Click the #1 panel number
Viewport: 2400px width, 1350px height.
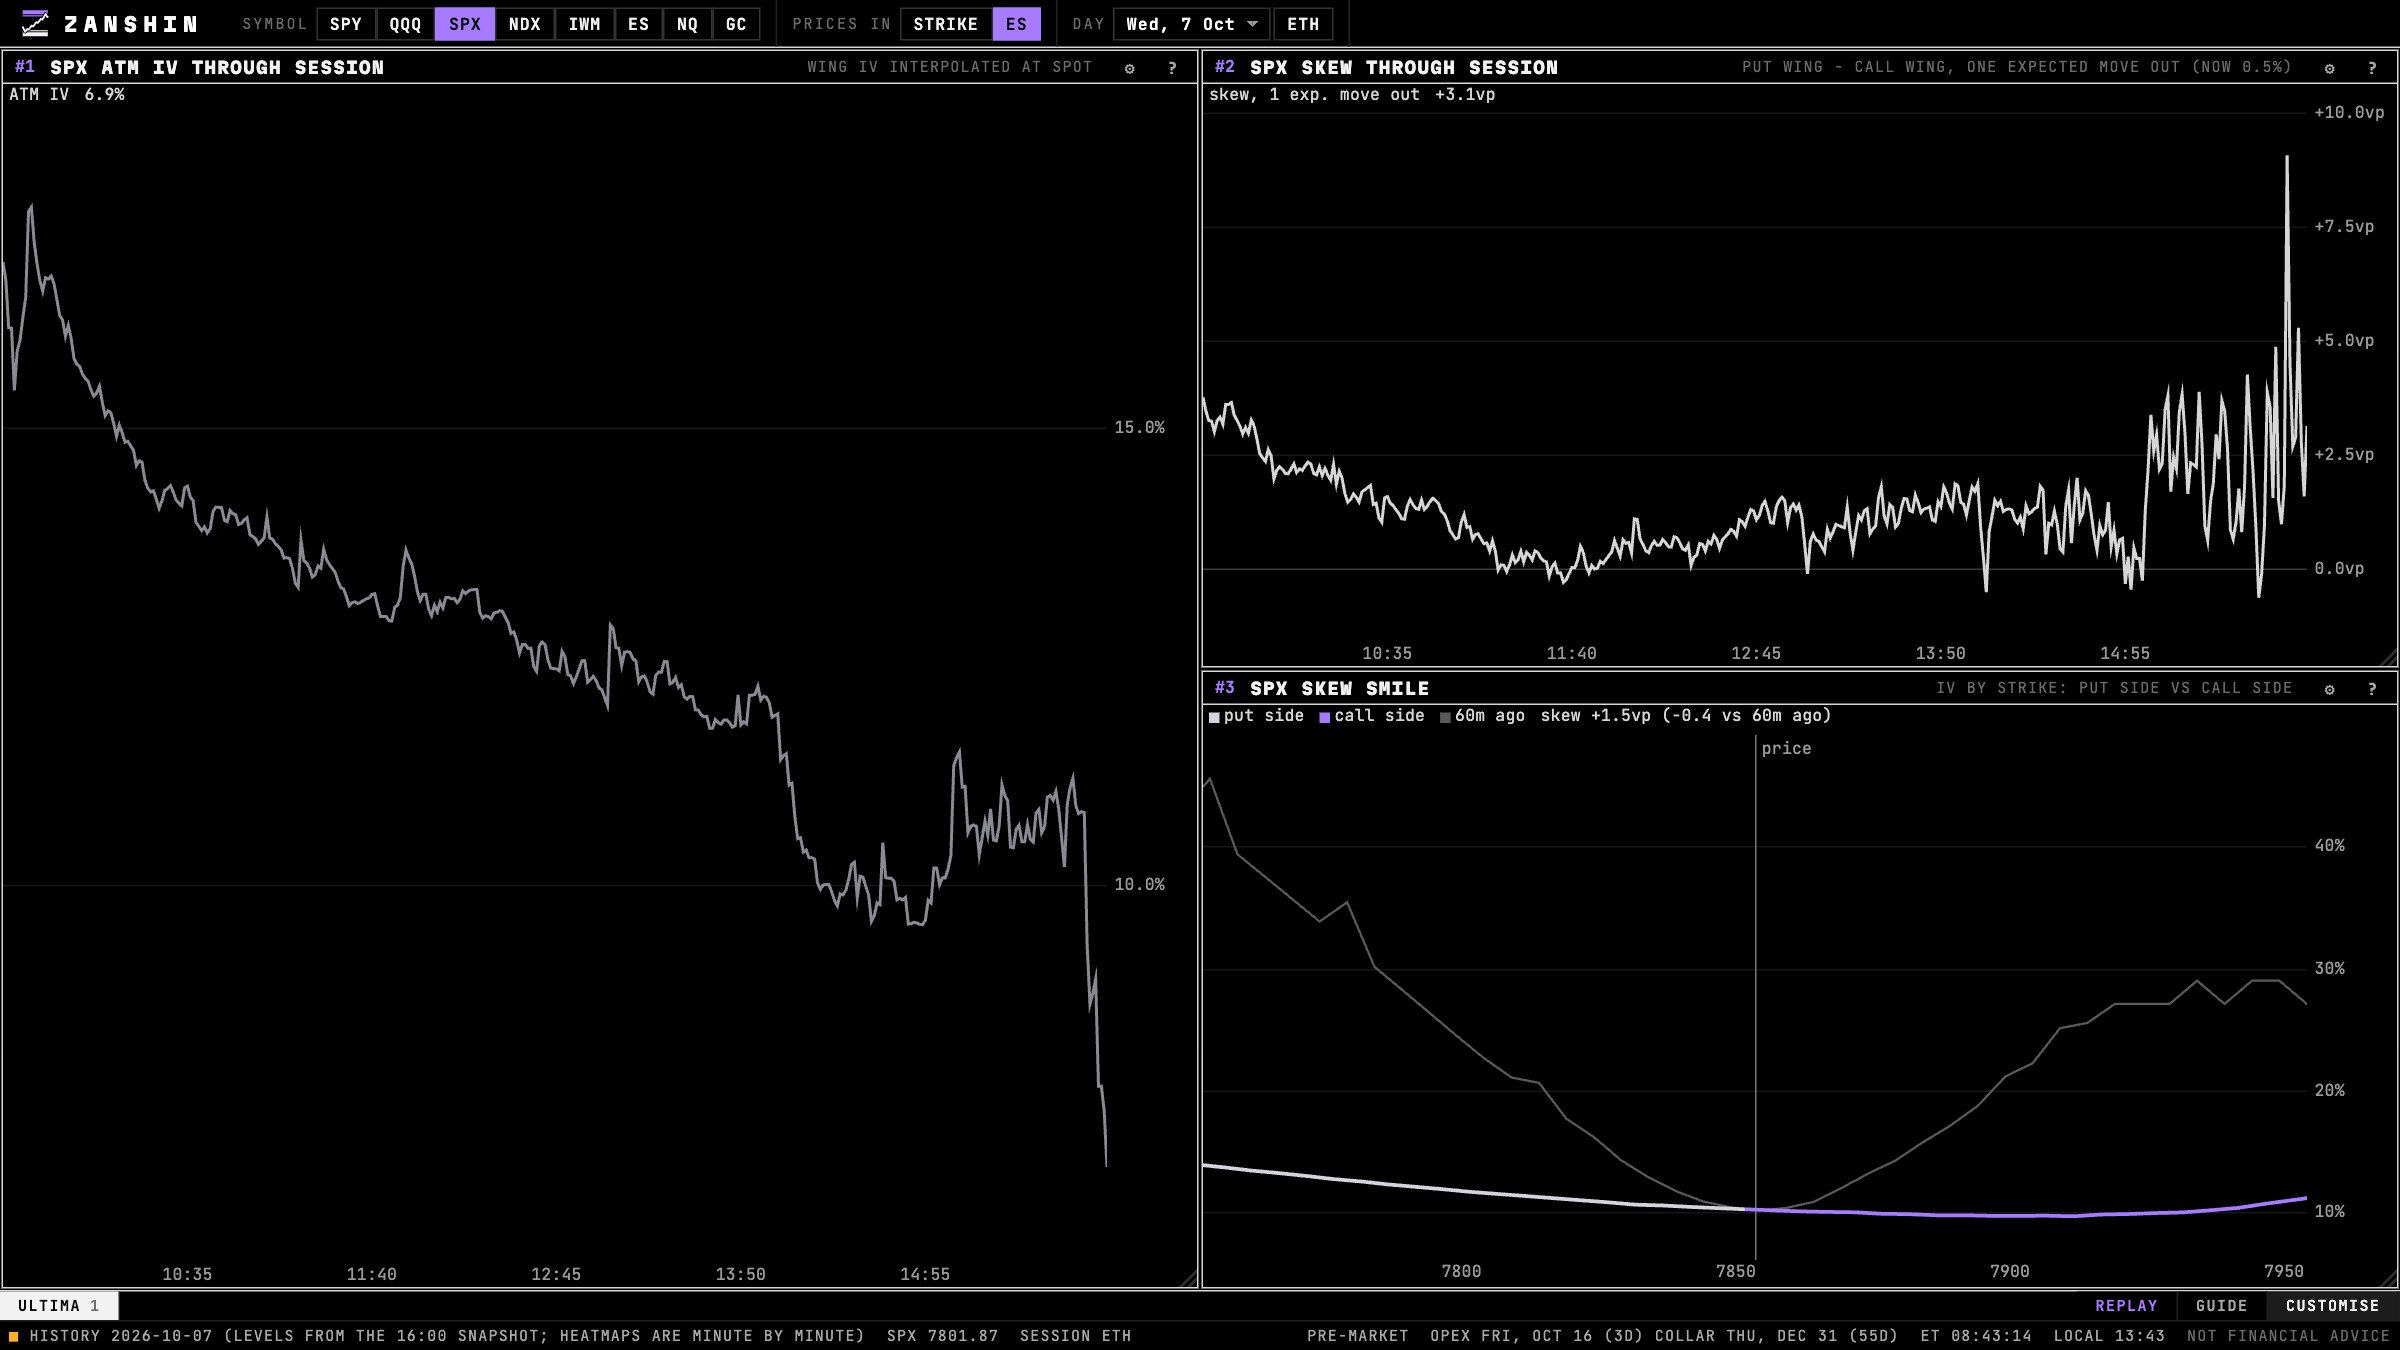point(25,67)
